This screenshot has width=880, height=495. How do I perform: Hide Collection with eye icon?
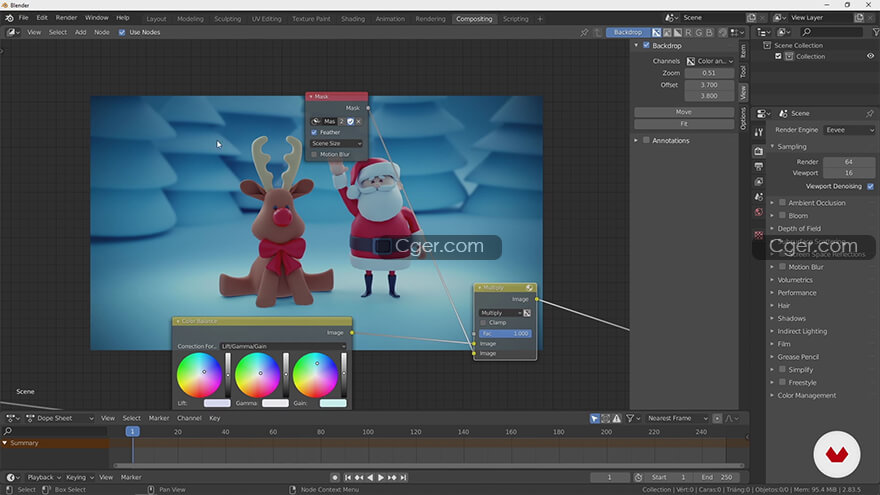[870, 56]
